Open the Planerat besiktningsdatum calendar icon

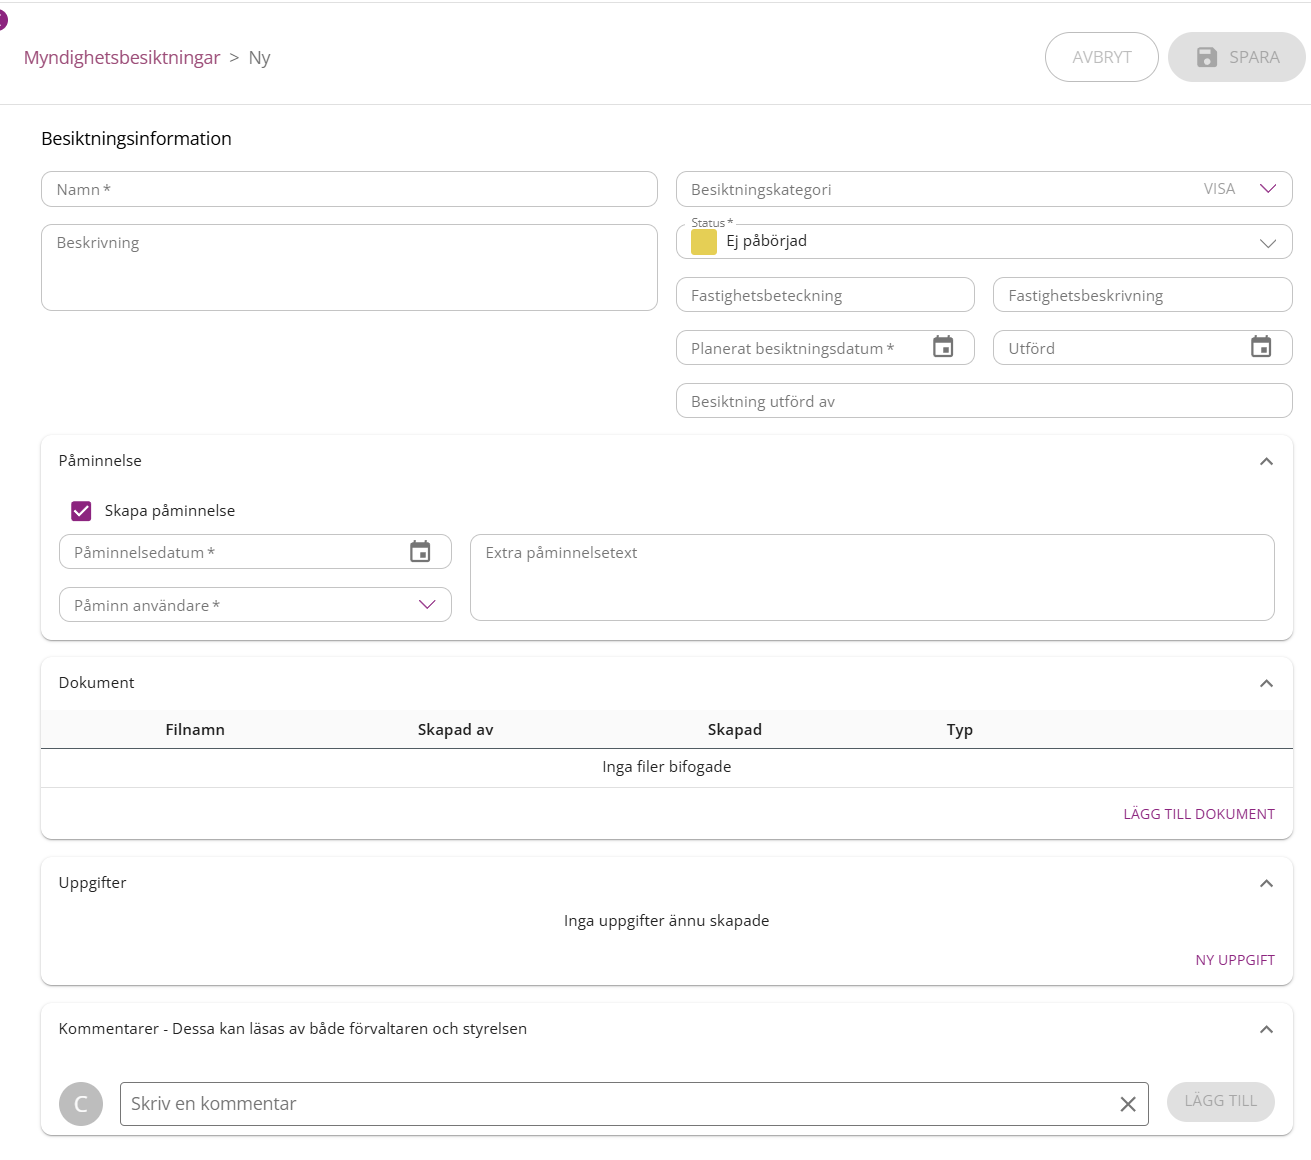[x=943, y=347]
